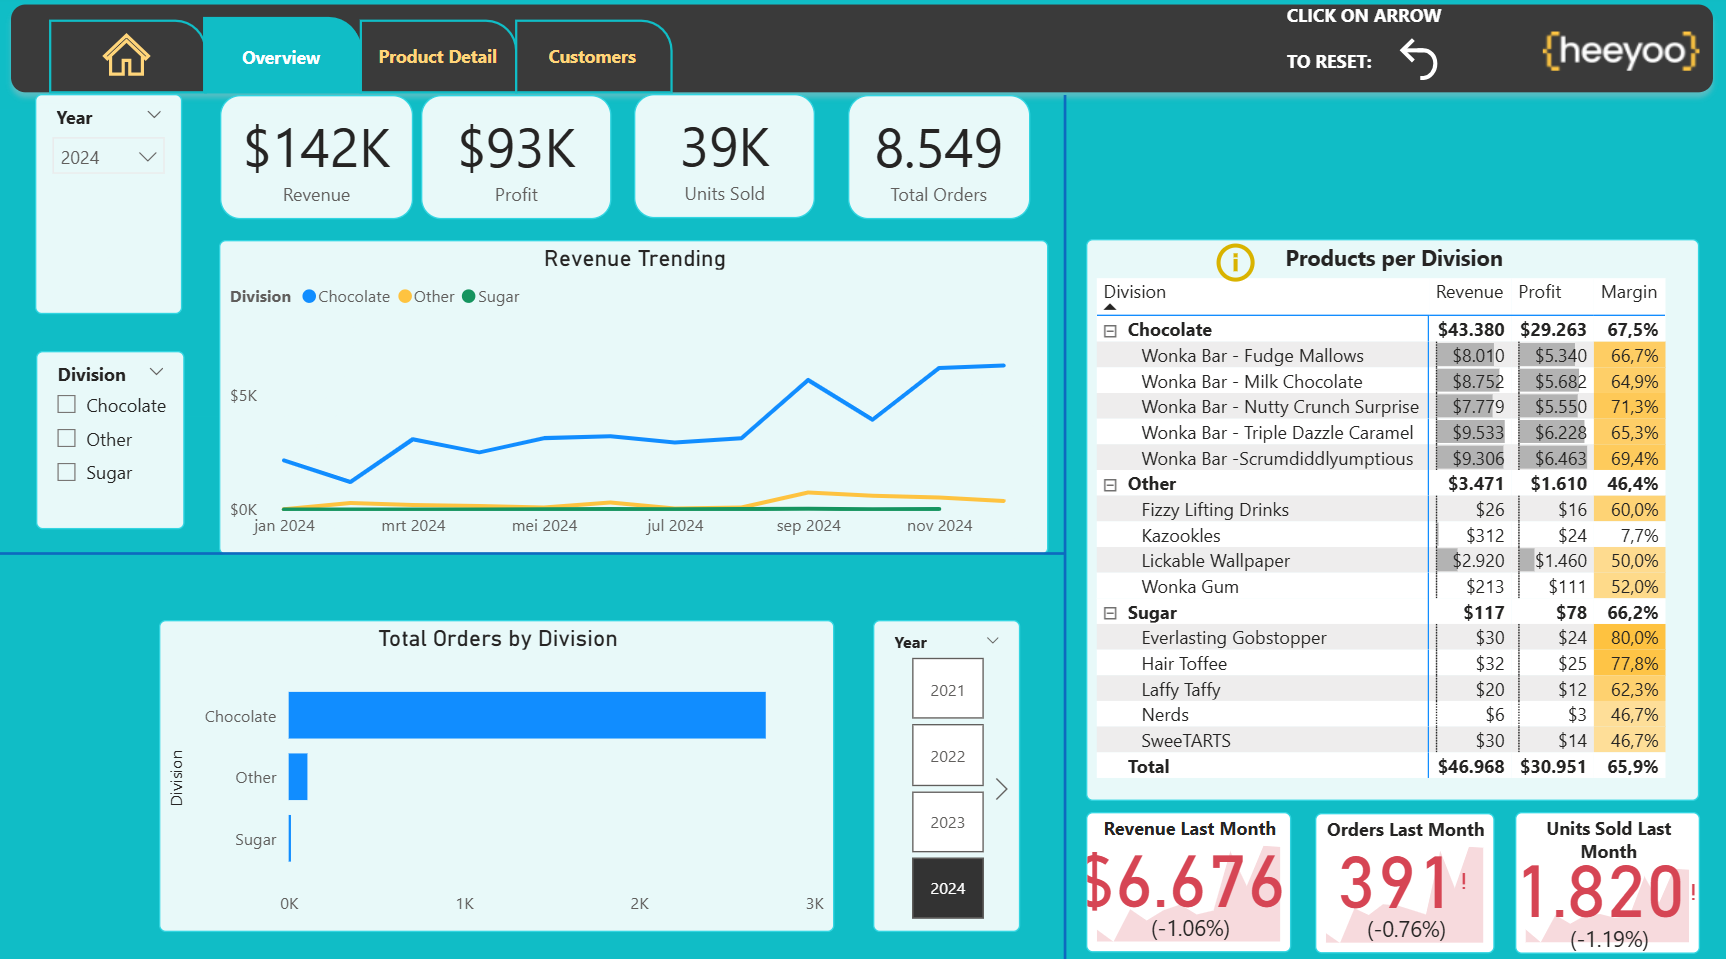Screen dimensions: 1726x959
Task: Tick the Sugar division checkbox
Action: pyautogui.click(x=67, y=472)
